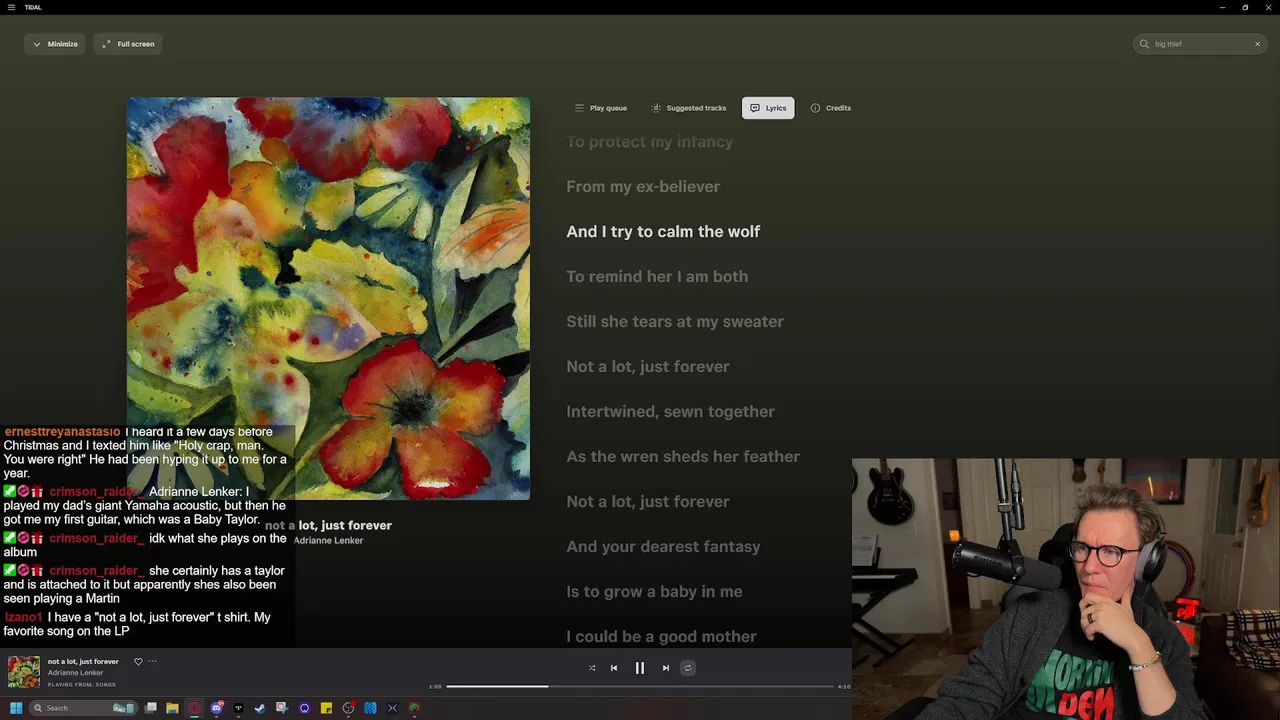Skip to previous track
This screenshot has height=720, width=1280.
coord(614,668)
